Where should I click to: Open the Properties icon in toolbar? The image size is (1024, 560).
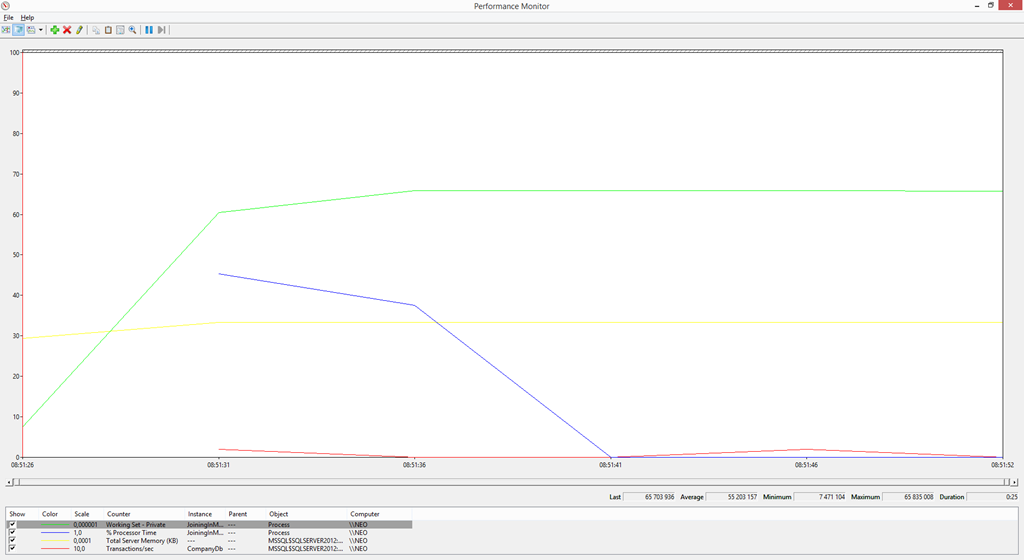120,30
